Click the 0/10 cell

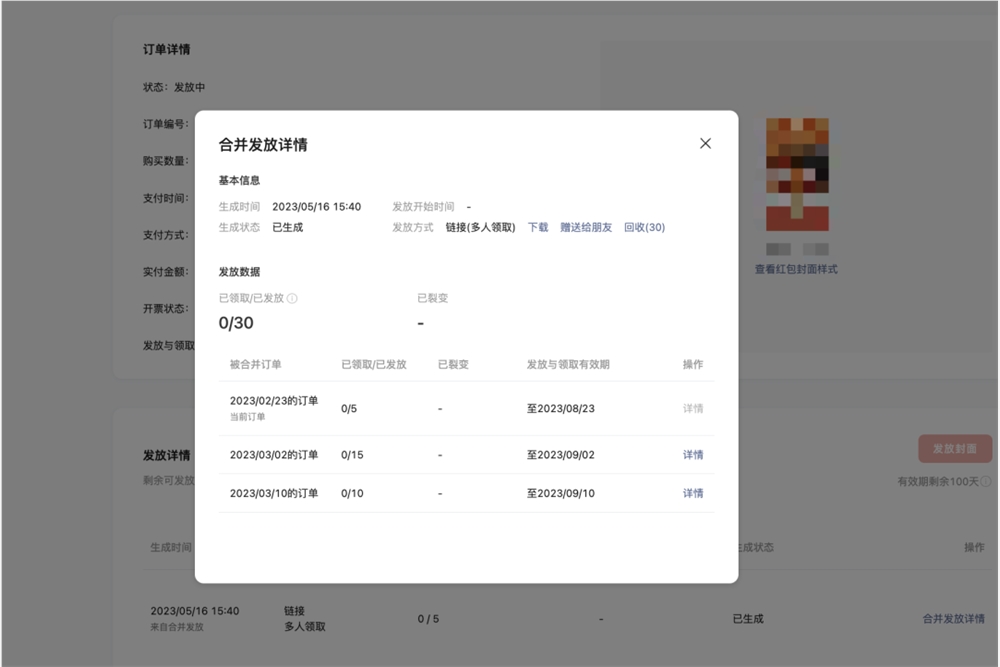point(352,493)
